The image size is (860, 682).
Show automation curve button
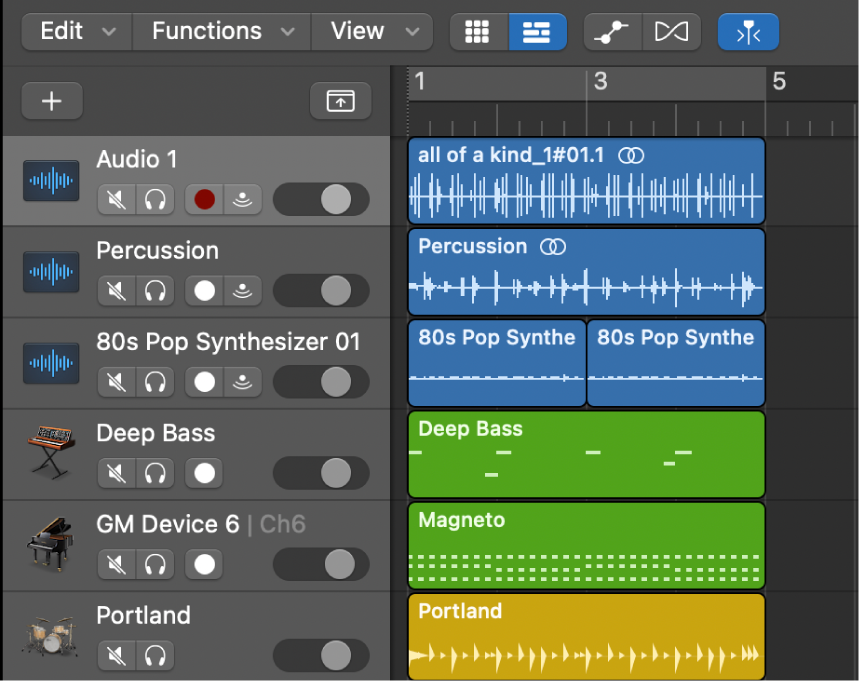click(612, 32)
